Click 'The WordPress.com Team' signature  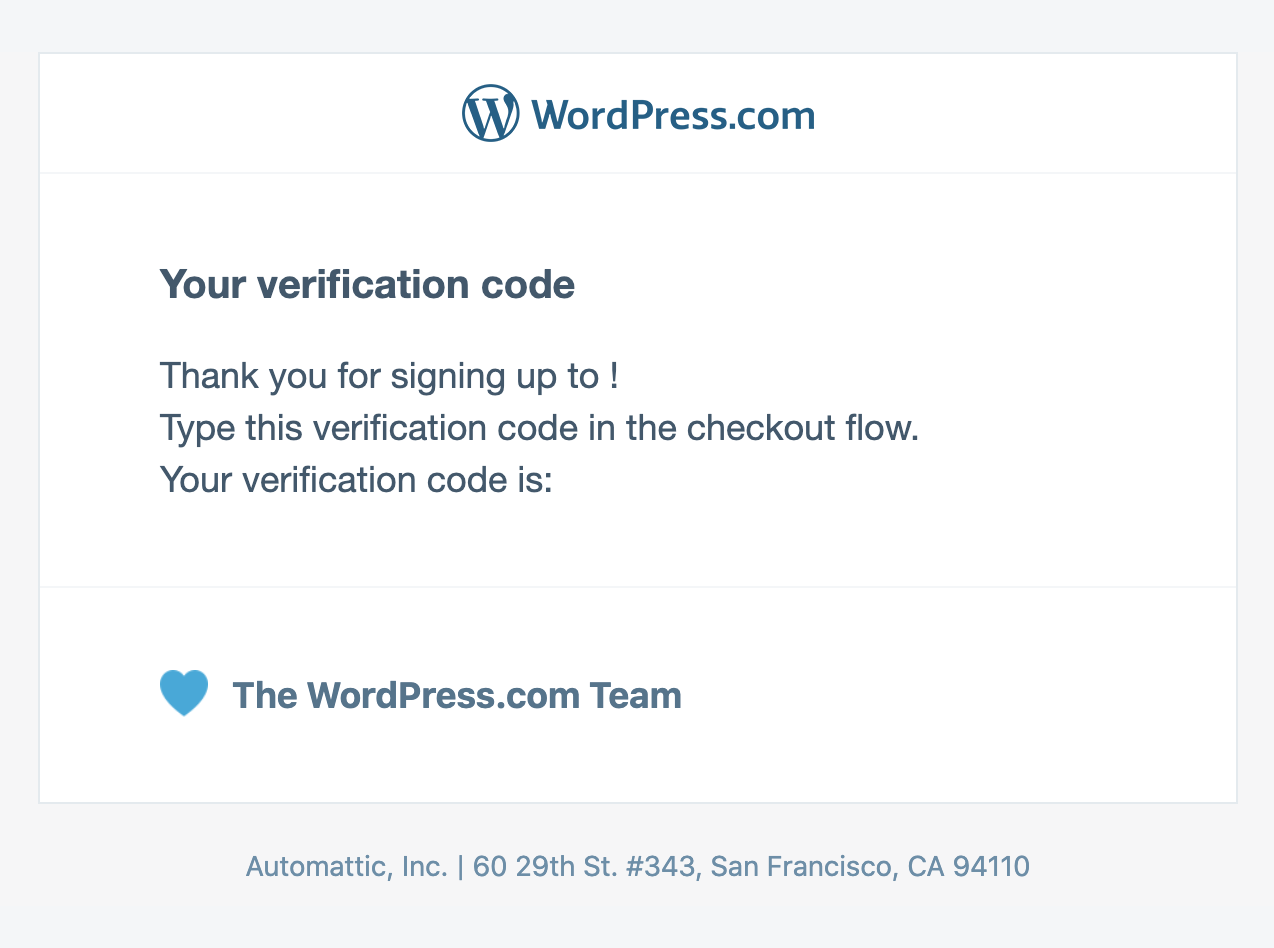point(457,695)
